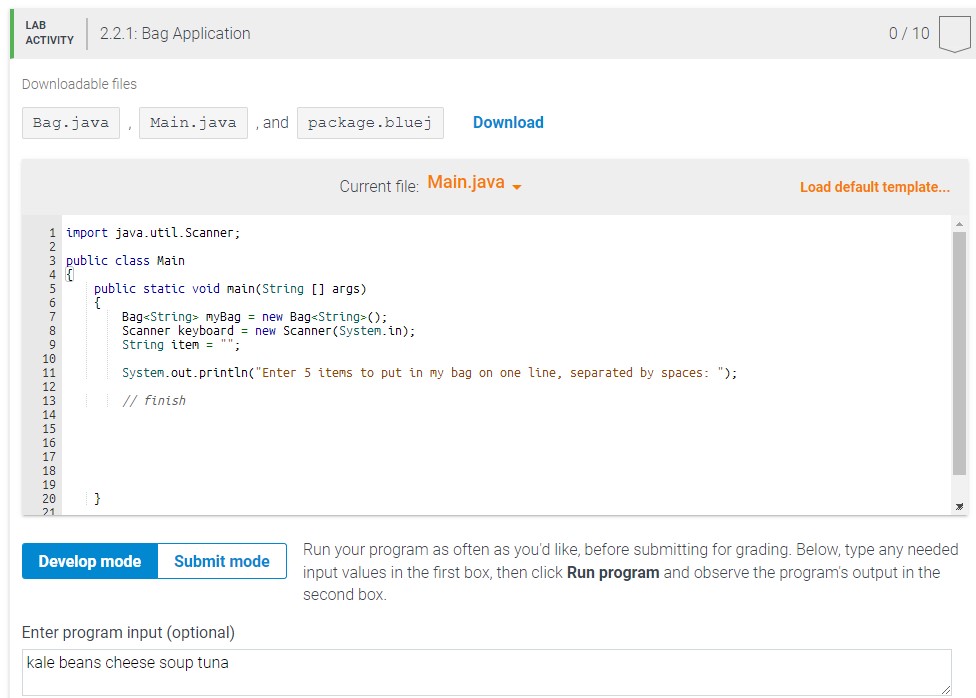Select the Bag.java file chip
This screenshot has width=976, height=698.
(x=69, y=122)
